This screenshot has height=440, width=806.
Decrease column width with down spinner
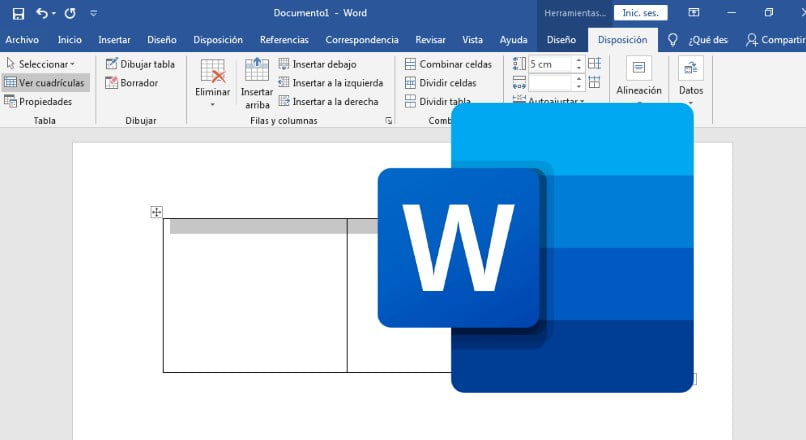[579, 86]
